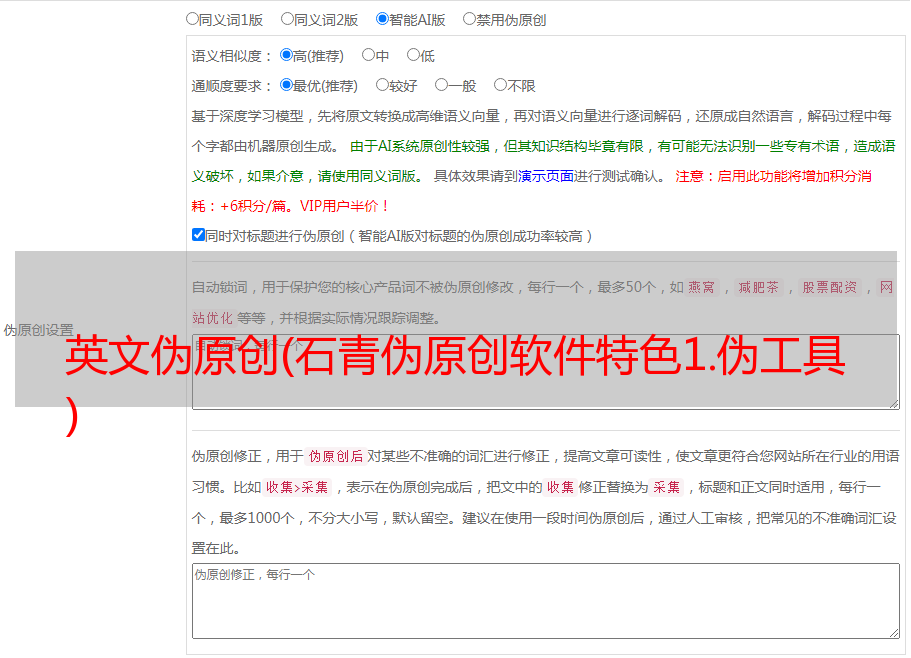
Task: Toggle 同时对标题进行伪原创 checkbox
Action: coord(198,235)
